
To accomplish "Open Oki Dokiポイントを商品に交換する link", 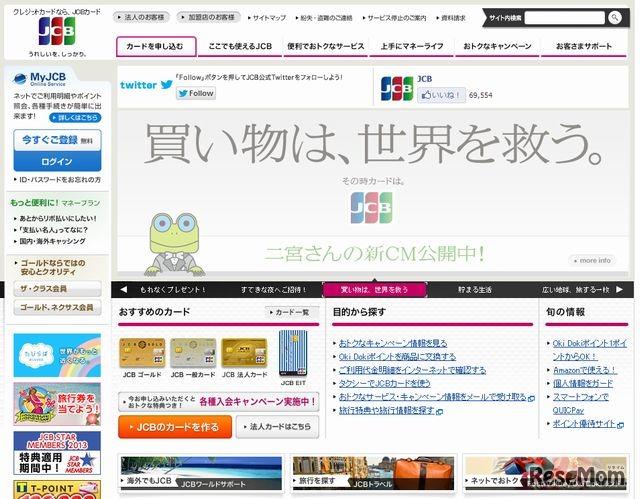I will coord(397,357).
